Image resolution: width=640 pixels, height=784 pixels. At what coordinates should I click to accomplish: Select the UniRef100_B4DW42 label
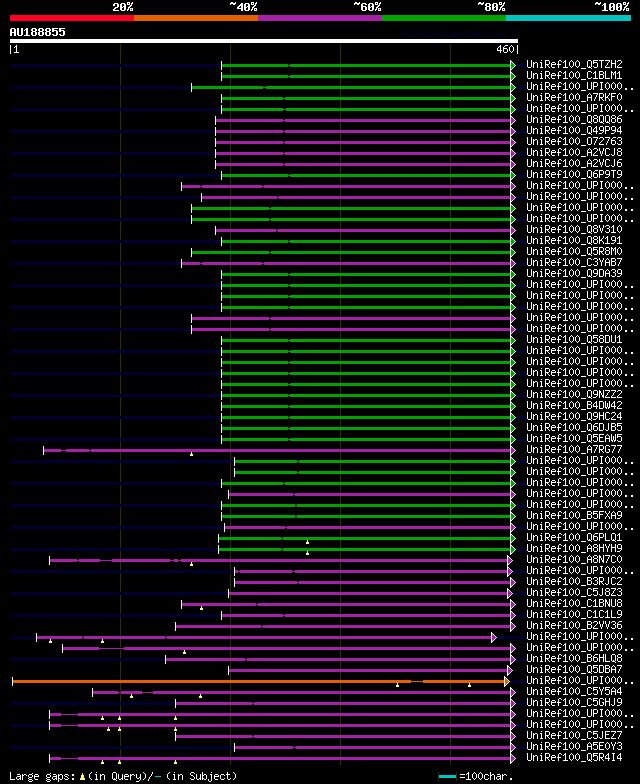[574, 405]
